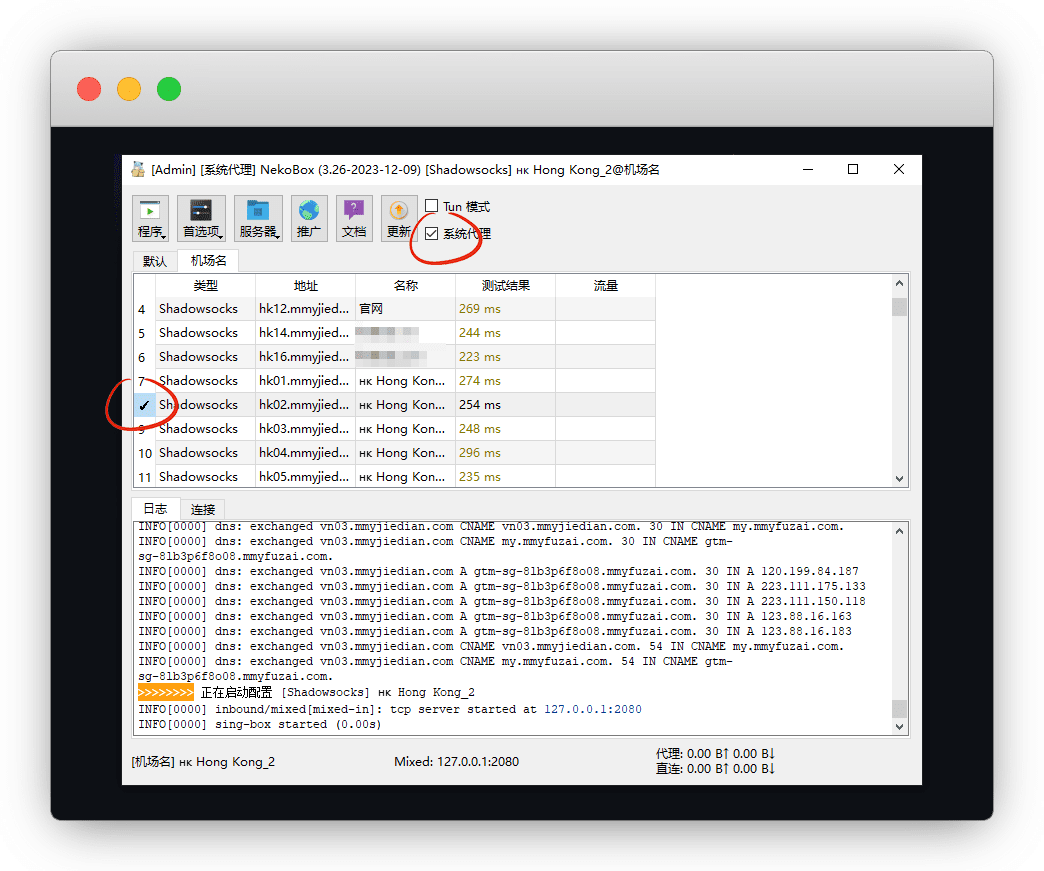Switch to the 默认 group tab
1044x871 pixels.
coord(155,261)
